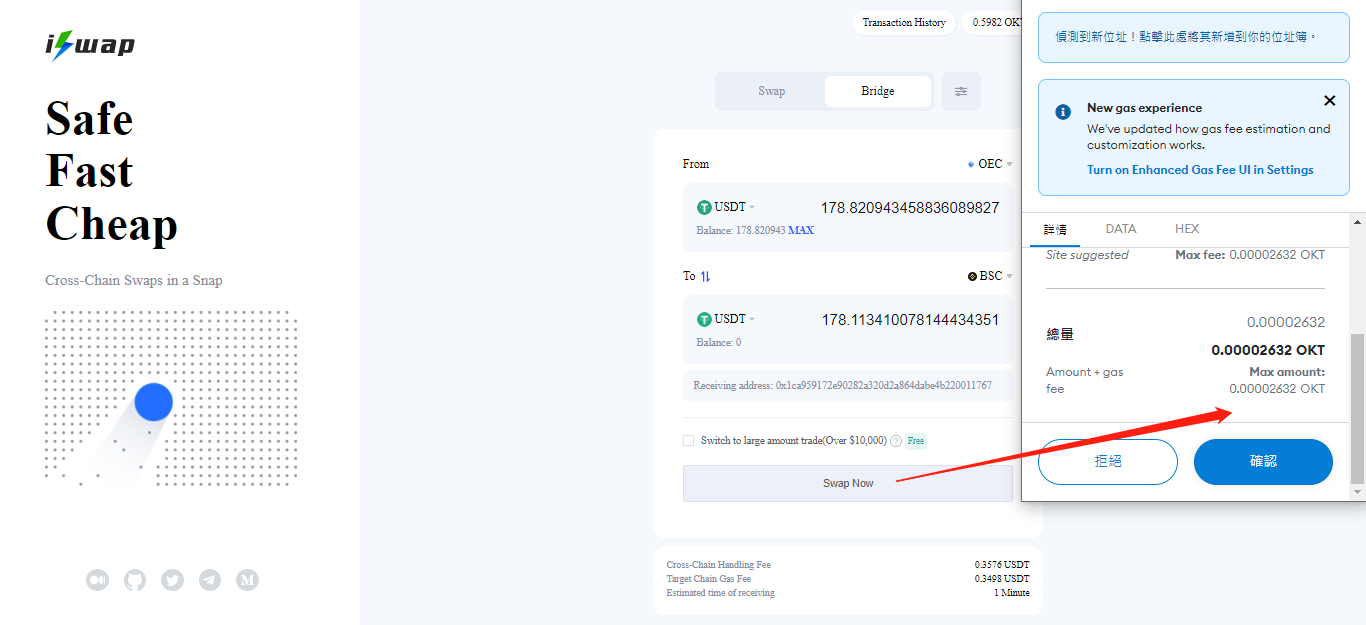Viewport: 1366px width, 625px height.
Task: Open the BSC target chain dropdown
Action: pyautogui.click(x=990, y=276)
